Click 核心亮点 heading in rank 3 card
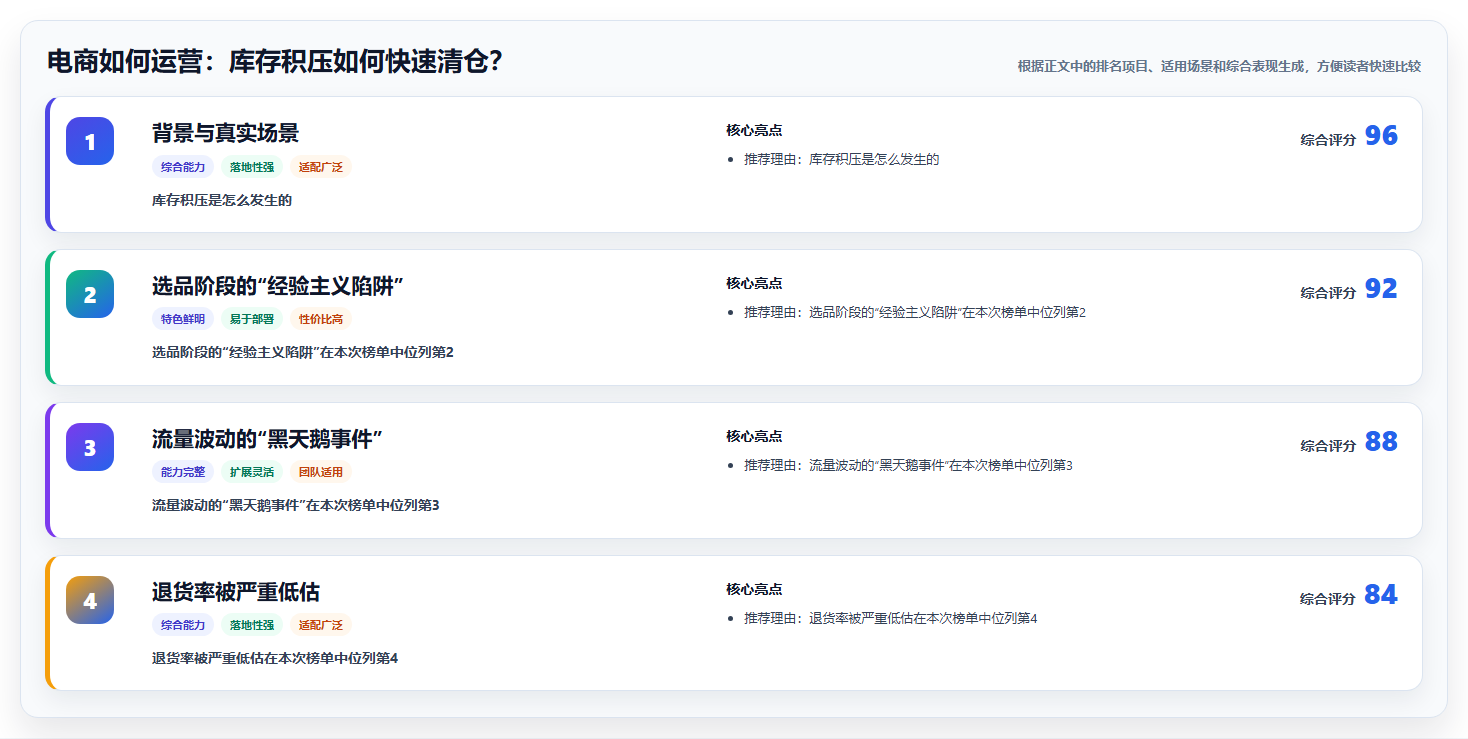 [754, 436]
